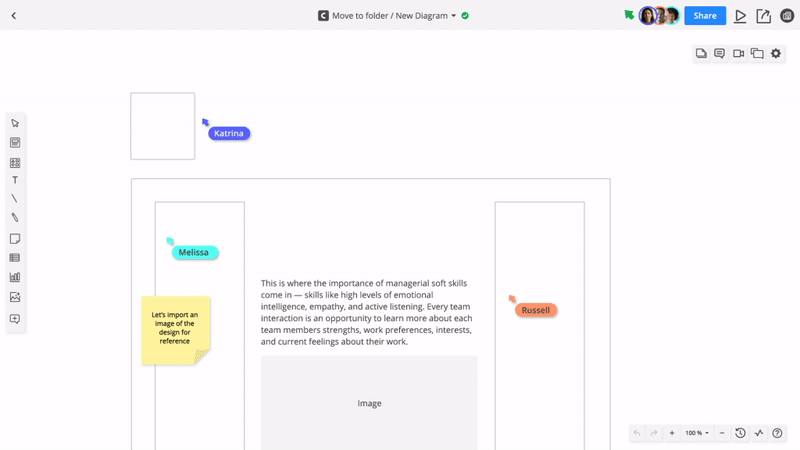Select the yellow sticky note
This screenshot has width=800, height=450.
point(175,328)
